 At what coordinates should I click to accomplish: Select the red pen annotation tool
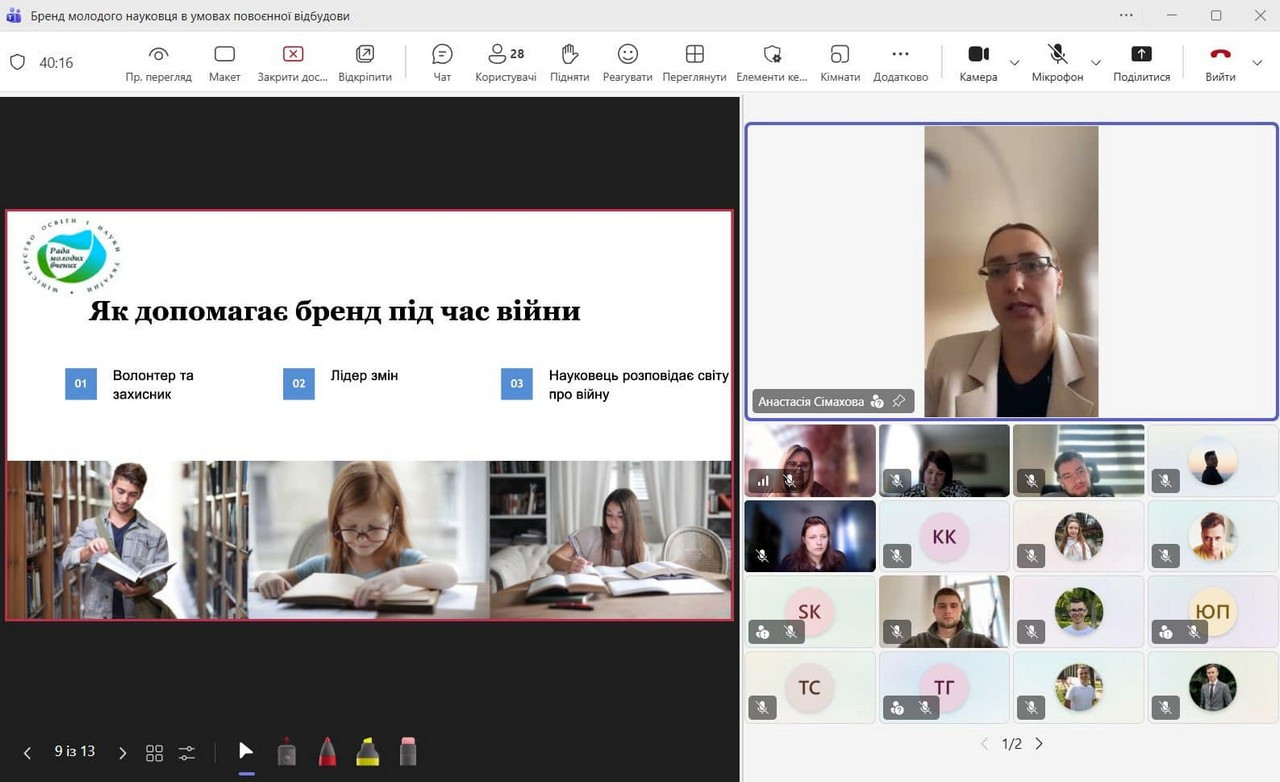(x=327, y=752)
